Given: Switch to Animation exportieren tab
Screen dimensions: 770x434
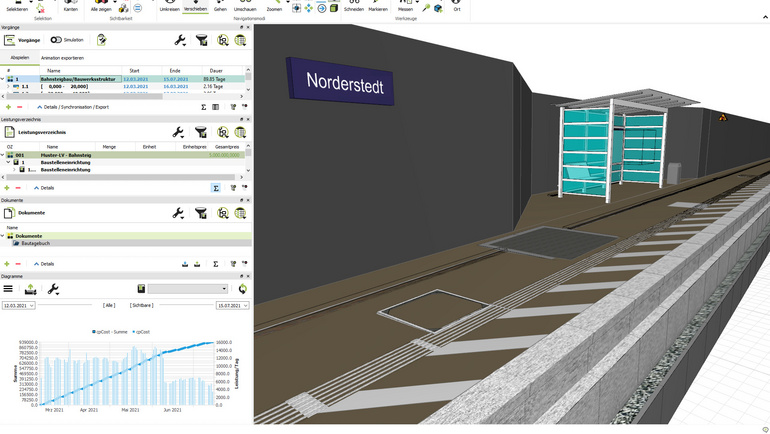Looking at the screenshot, I should tap(62, 58).
